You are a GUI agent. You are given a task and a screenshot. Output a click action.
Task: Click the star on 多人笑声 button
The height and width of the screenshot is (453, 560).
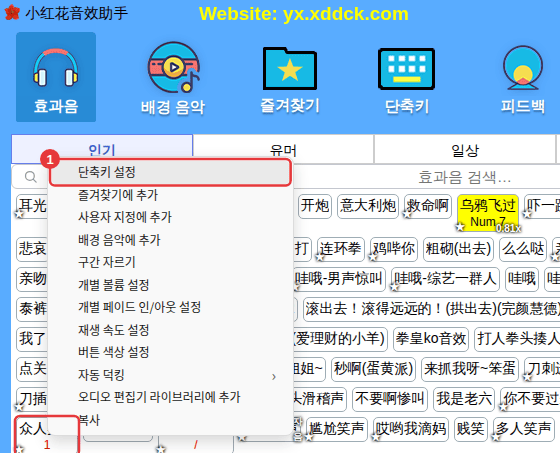(x=496, y=437)
